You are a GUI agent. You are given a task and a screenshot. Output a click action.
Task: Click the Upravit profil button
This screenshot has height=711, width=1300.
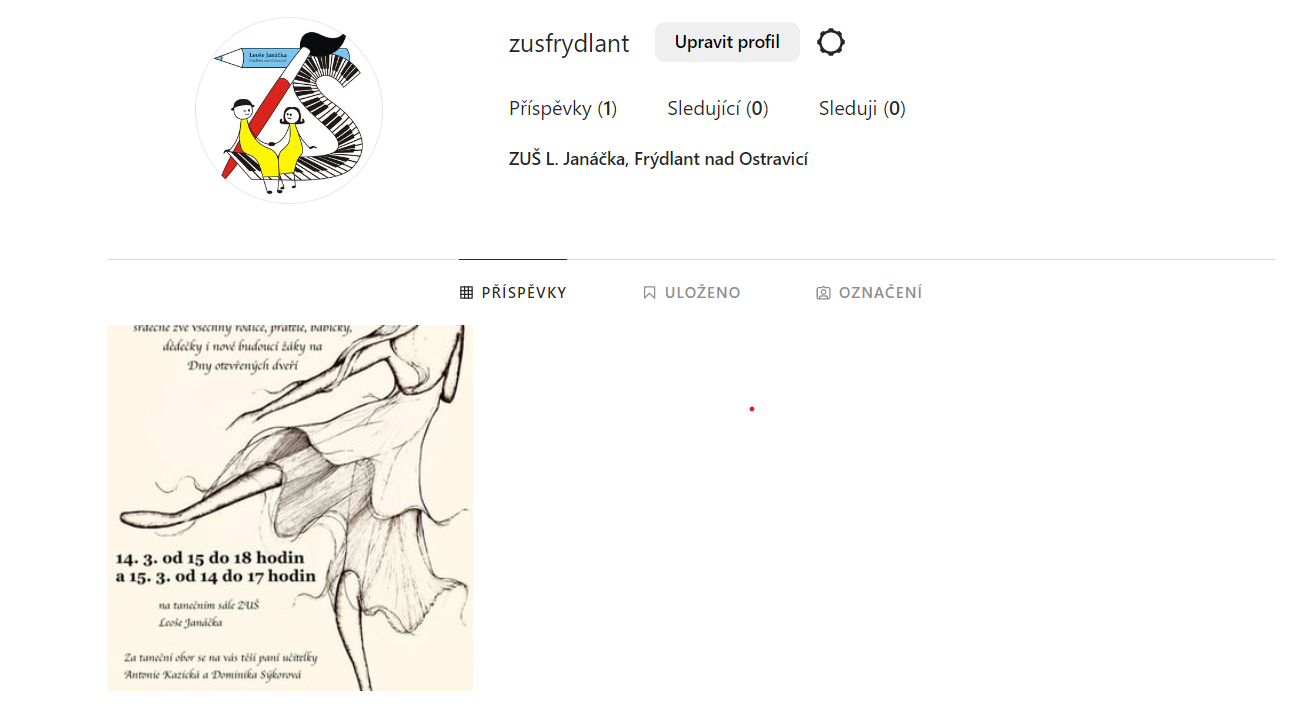pos(727,42)
